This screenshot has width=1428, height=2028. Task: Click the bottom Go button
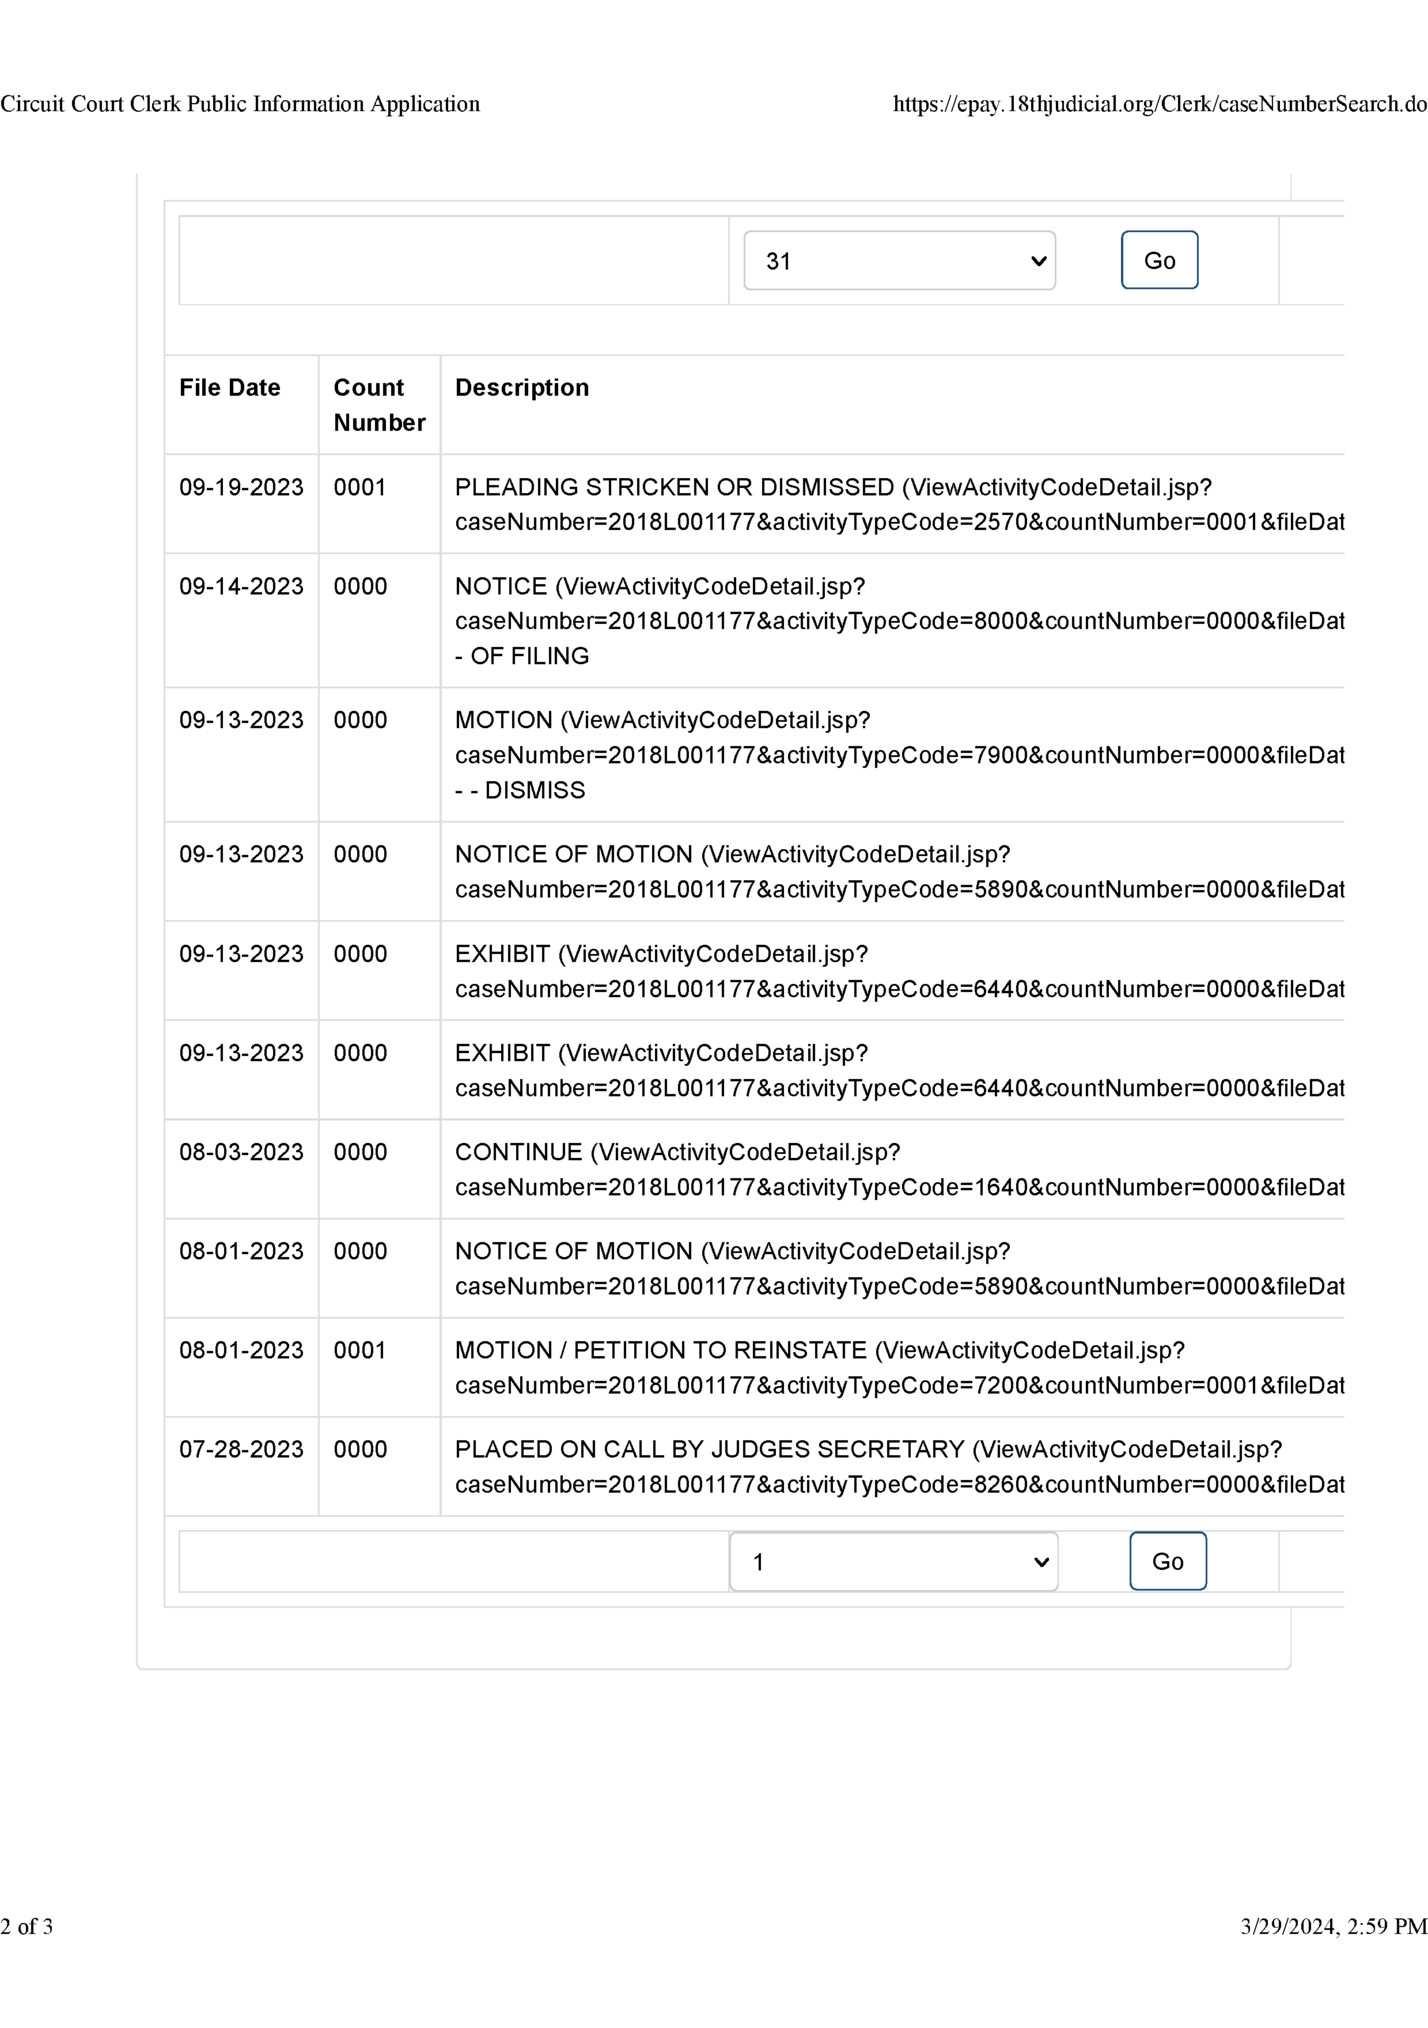tap(1168, 1561)
